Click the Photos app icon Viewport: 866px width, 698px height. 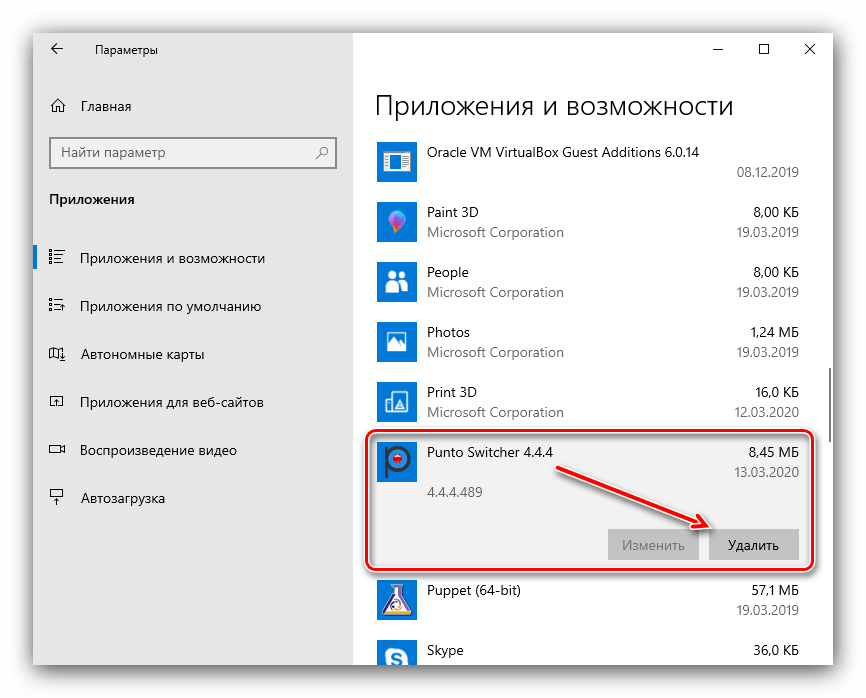(396, 342)
